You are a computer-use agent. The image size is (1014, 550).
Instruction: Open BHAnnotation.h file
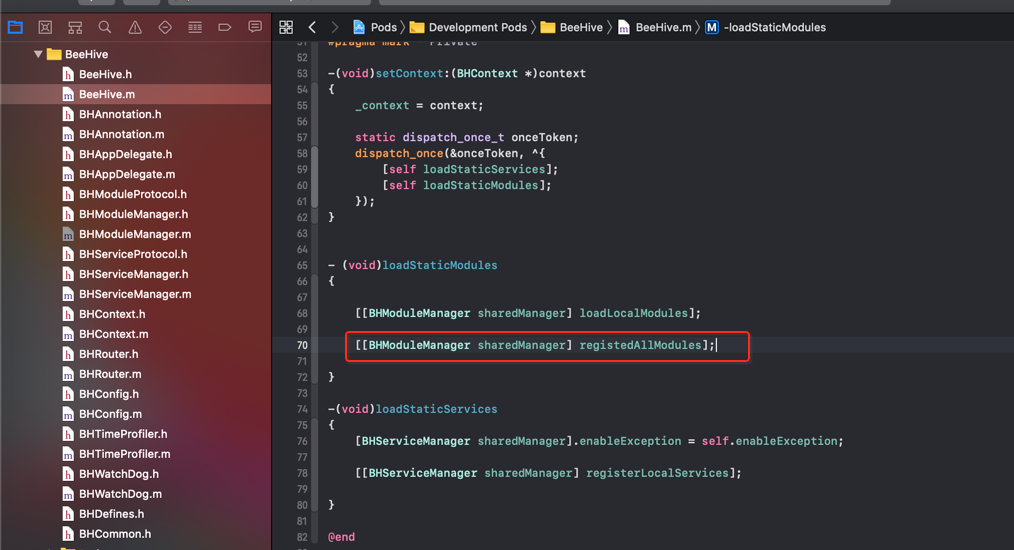(x=120, y=115)
